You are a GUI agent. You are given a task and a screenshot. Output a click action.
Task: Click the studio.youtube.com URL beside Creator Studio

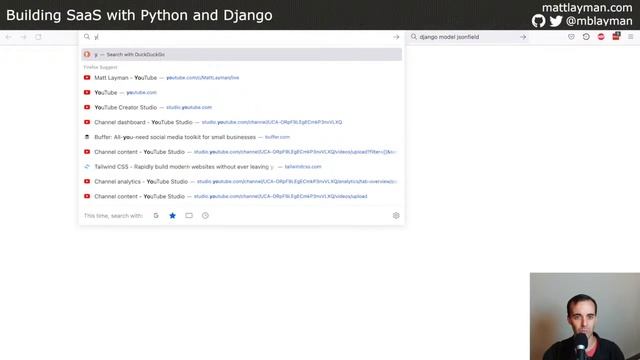click(189, 107)
